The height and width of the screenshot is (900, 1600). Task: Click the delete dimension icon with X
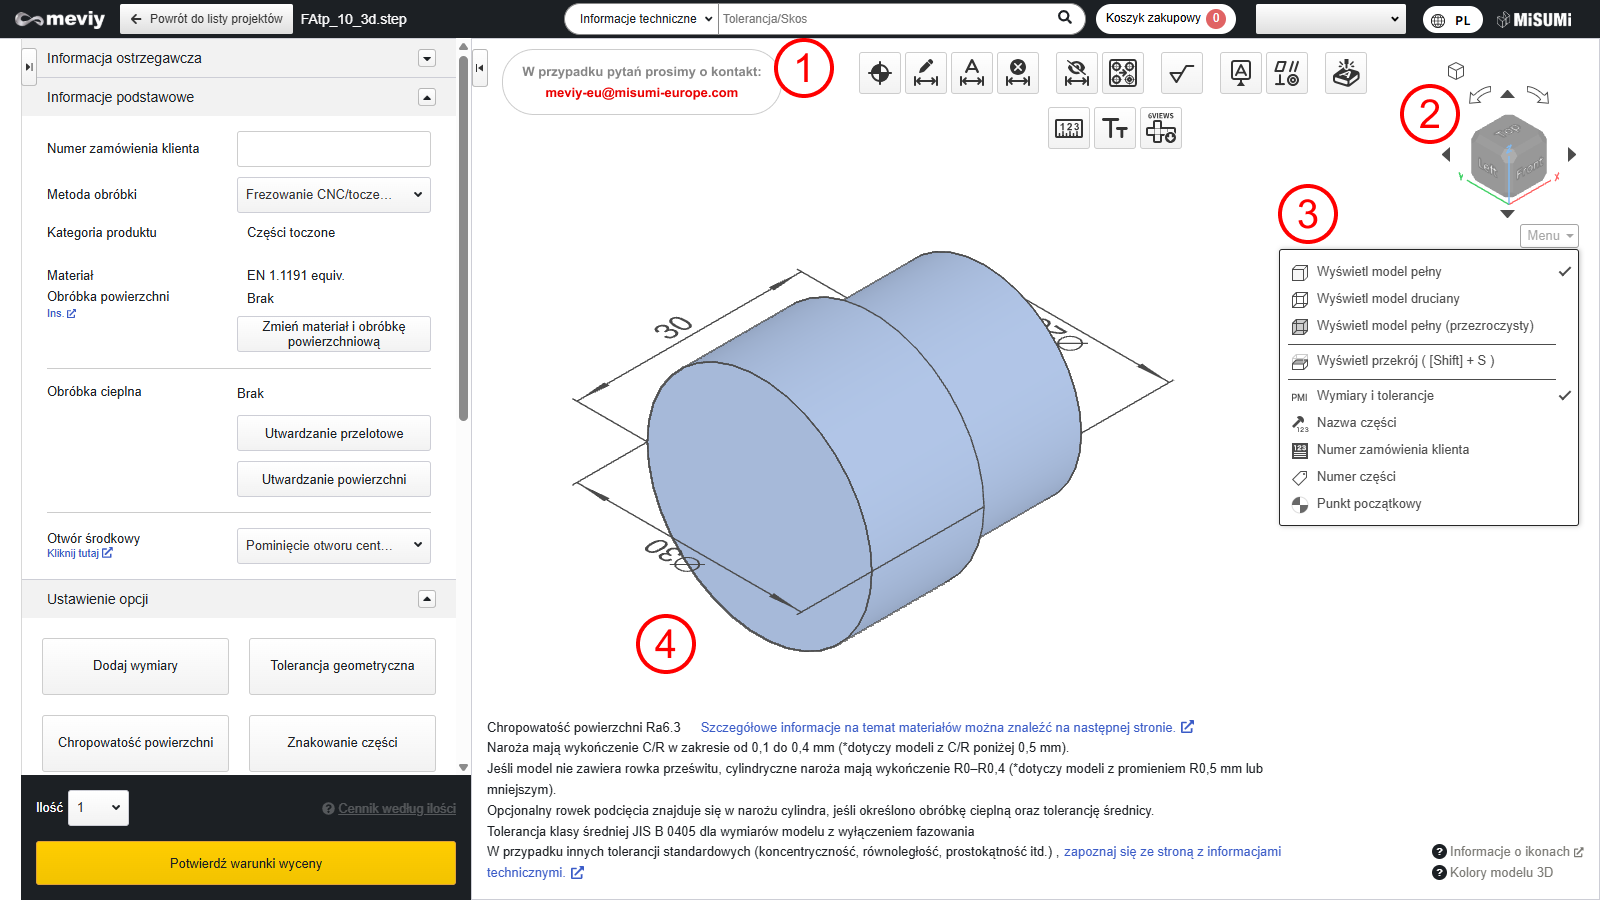[1018, 73]
